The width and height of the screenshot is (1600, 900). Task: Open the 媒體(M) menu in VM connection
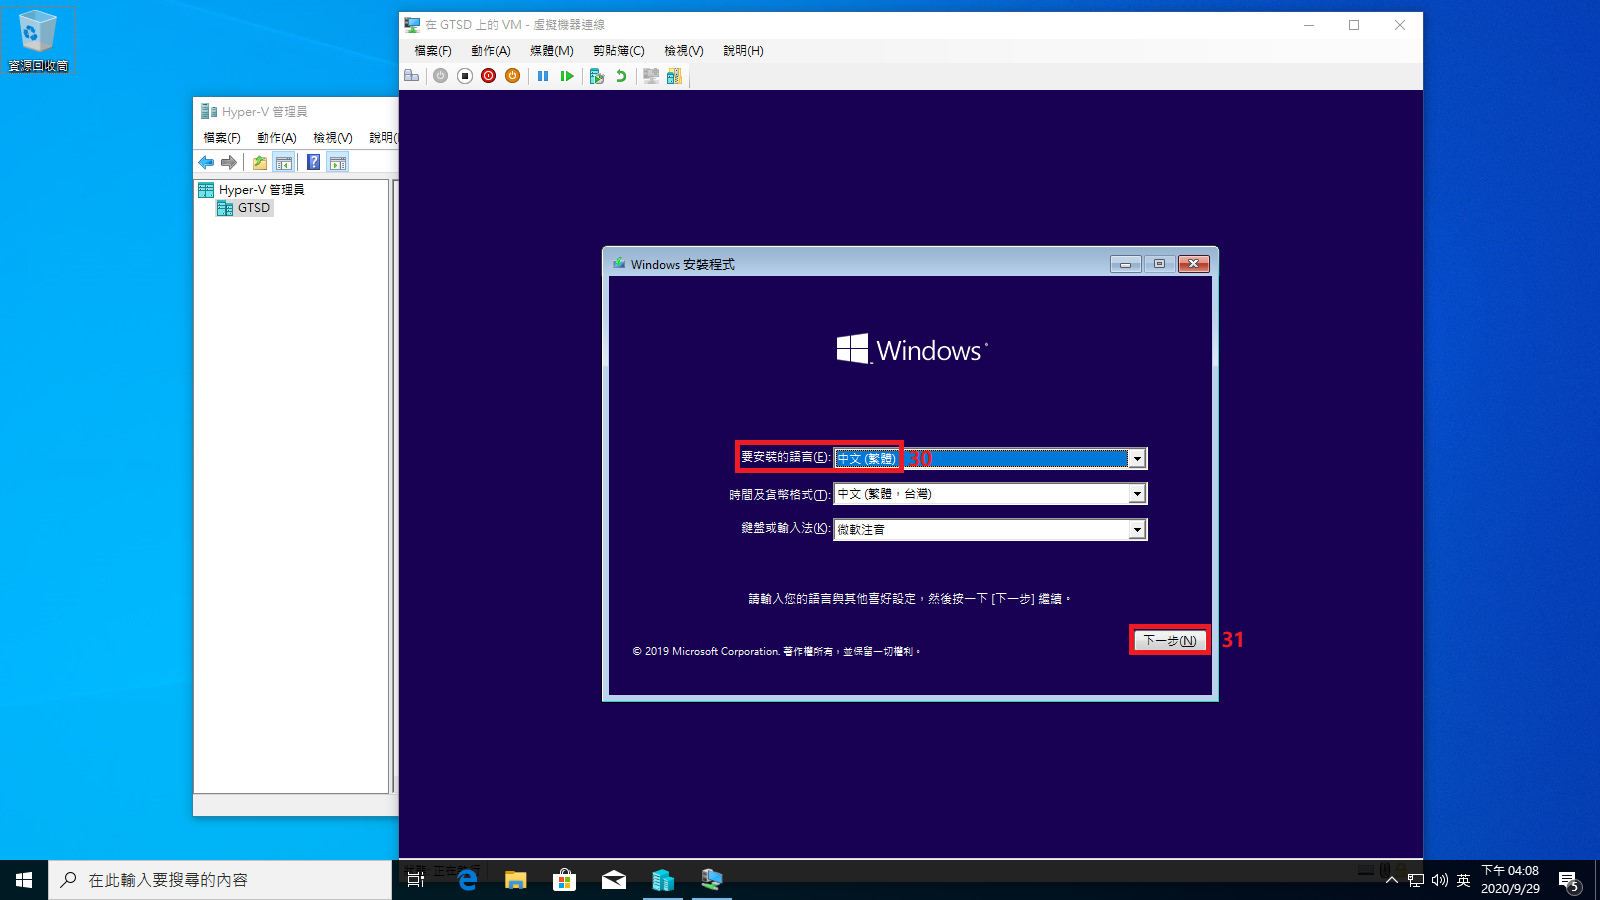[x=551, y=51]
